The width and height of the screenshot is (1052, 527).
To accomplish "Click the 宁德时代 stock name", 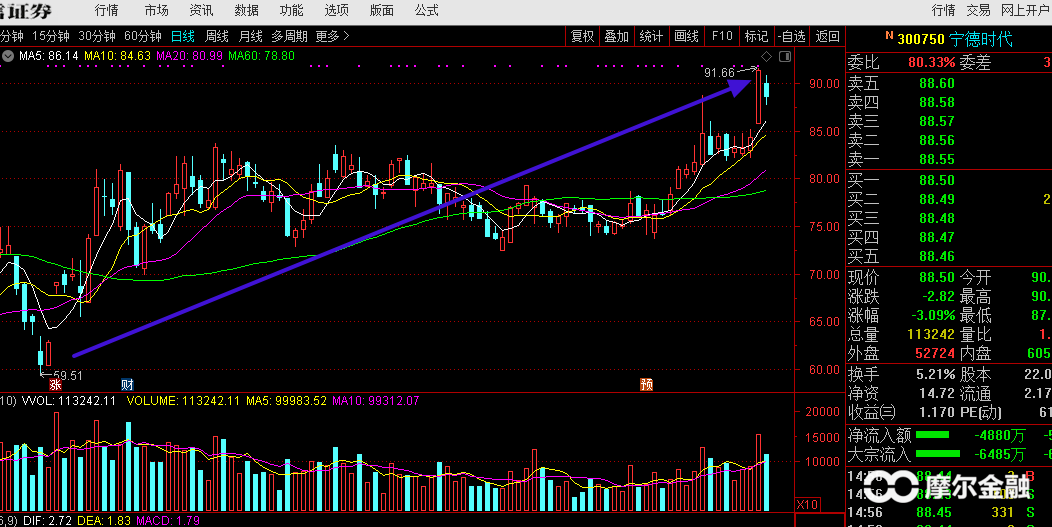I will click(981, 39).
